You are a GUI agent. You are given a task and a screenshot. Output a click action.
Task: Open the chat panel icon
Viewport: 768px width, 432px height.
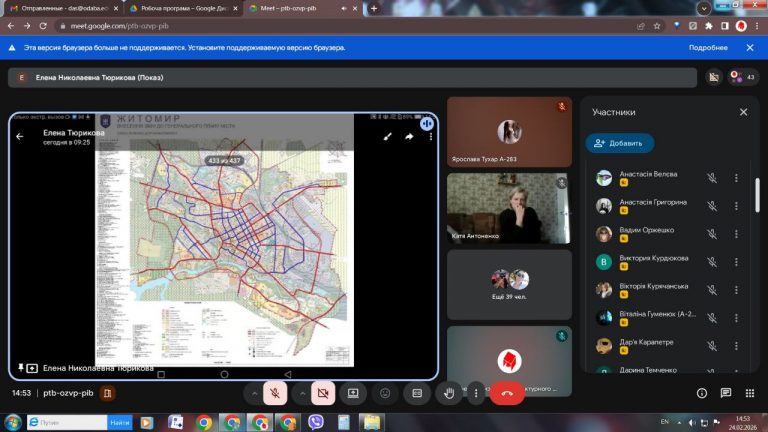click(726, 394)
